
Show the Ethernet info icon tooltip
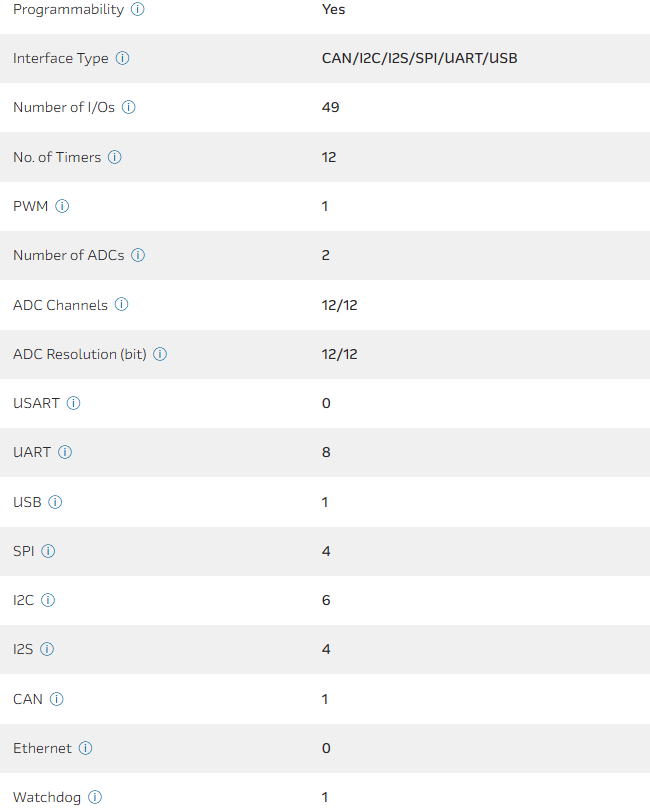pos(86,748)
